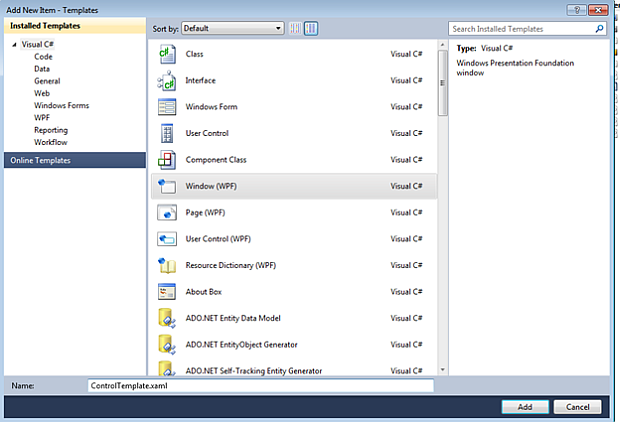
Task: Click the Page (WPF) template icon
Action: click(167, 213)
